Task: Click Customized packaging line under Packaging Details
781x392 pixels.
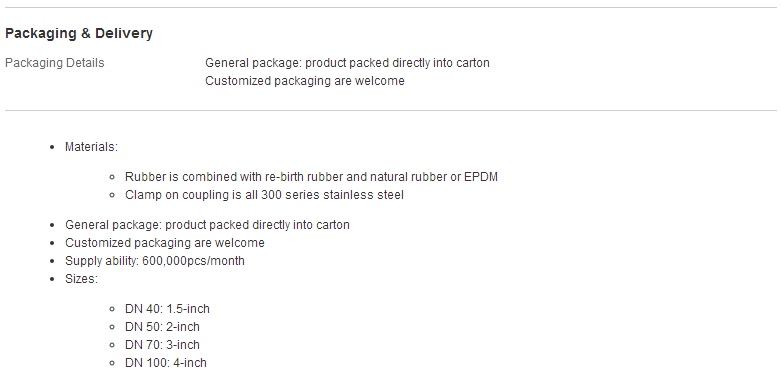Action: click(x=305, y=81)
